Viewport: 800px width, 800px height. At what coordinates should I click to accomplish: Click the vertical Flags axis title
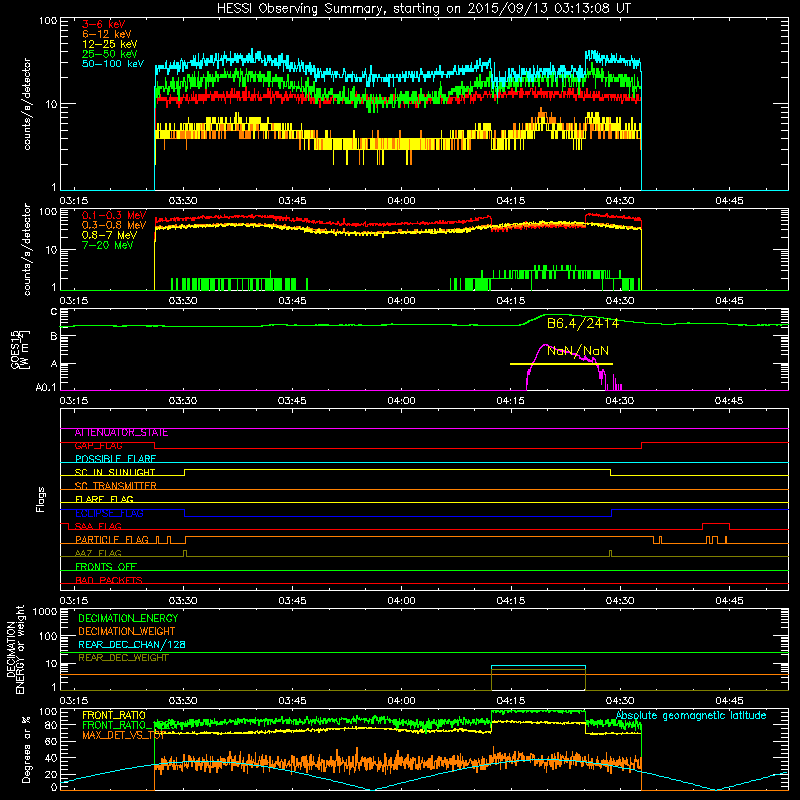tap(41, 499)
